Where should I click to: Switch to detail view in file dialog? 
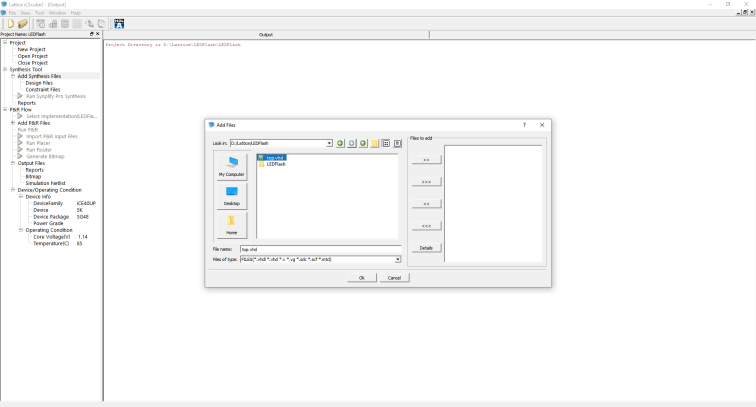[x=397, y=143]
